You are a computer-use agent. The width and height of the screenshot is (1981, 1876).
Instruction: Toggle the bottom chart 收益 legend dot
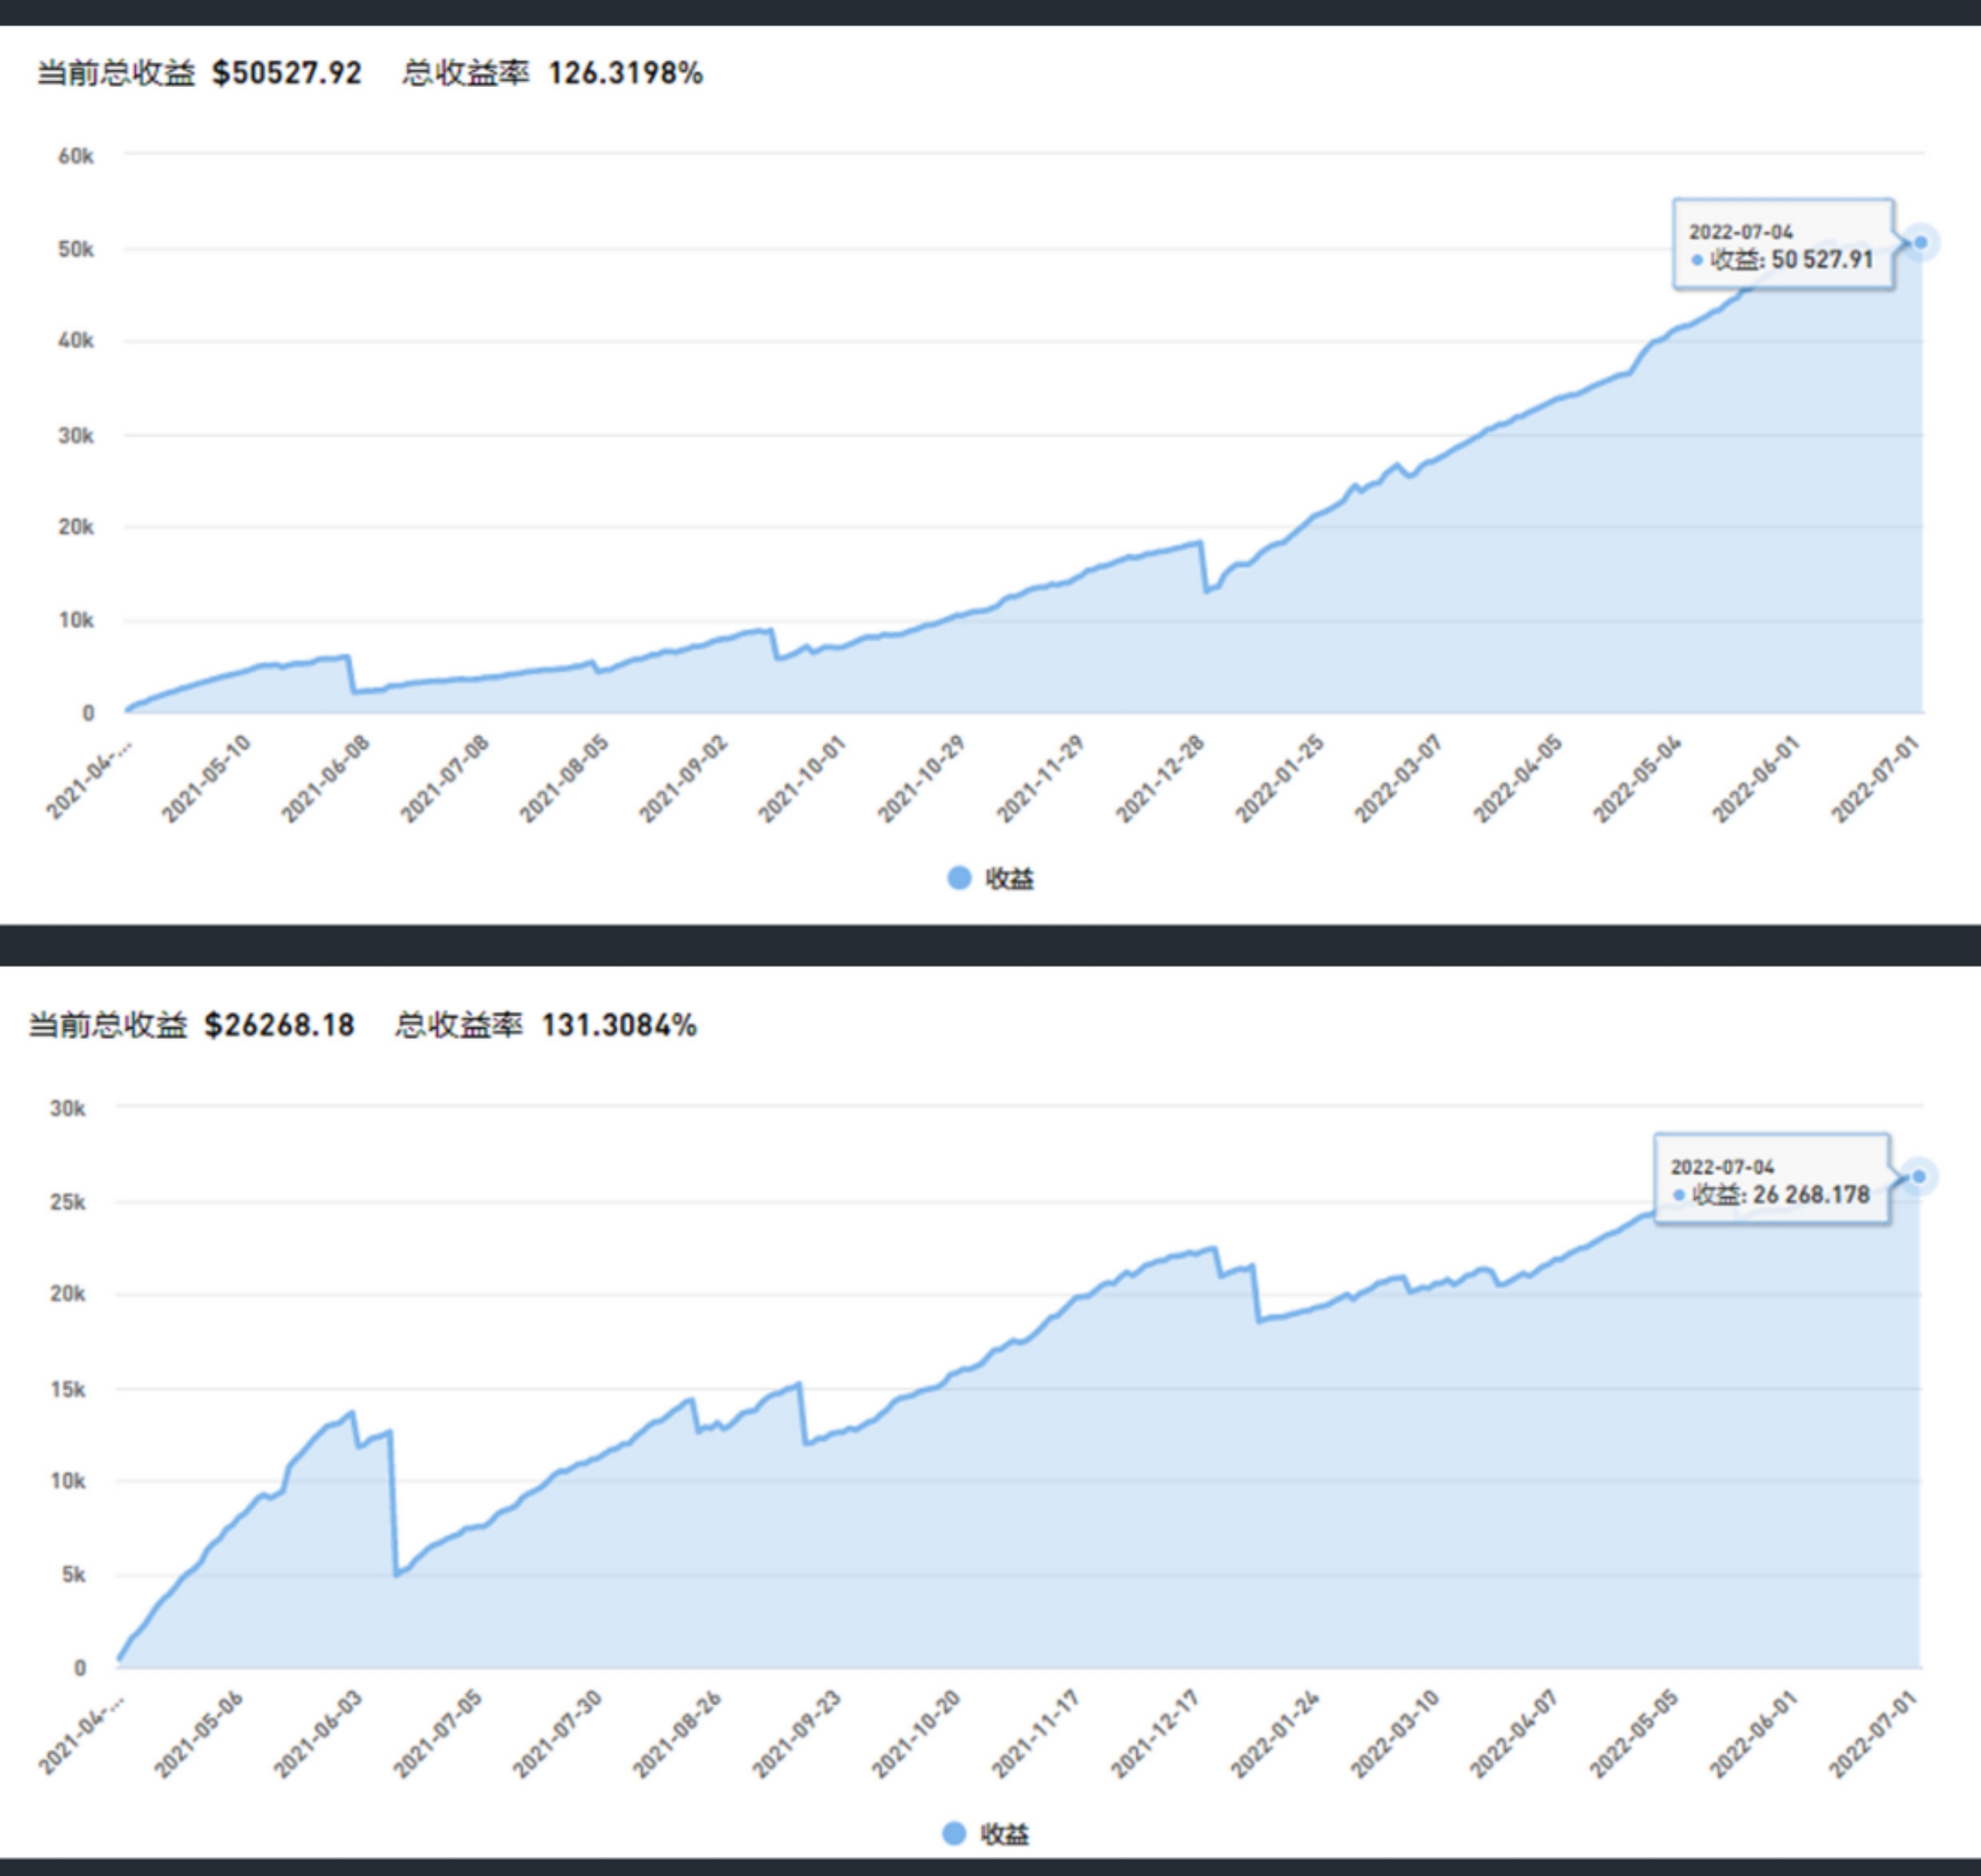pyautogui.click(x=954, y=1833)
